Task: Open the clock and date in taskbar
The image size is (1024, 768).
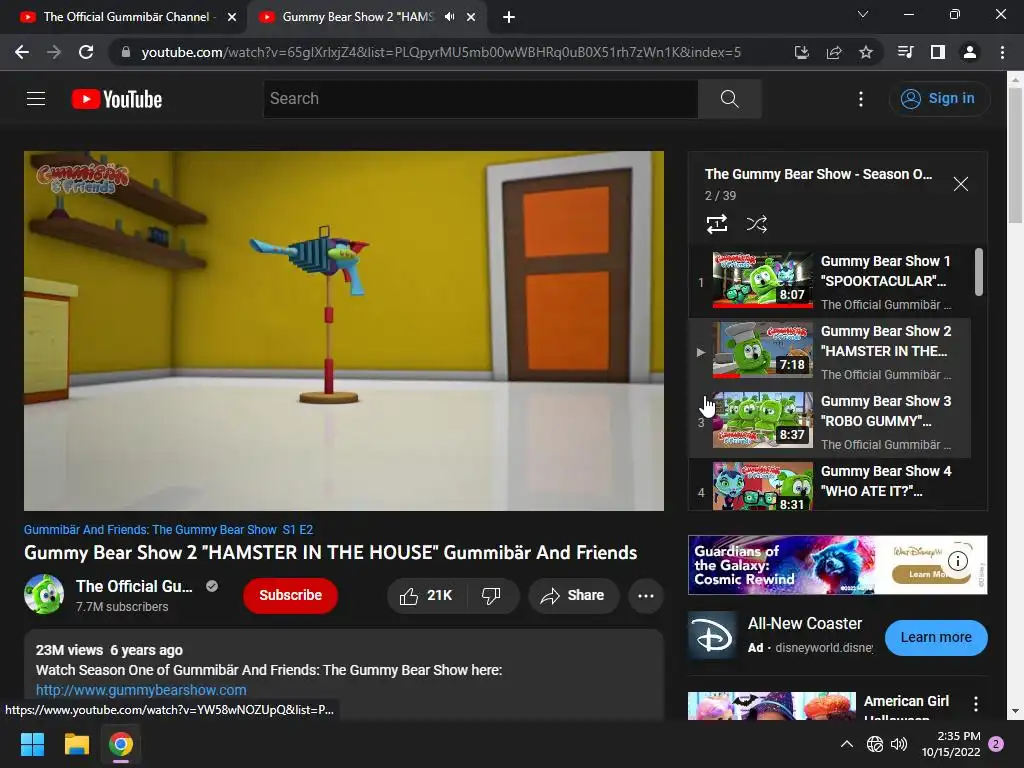Action: click(x=951, y=744)
